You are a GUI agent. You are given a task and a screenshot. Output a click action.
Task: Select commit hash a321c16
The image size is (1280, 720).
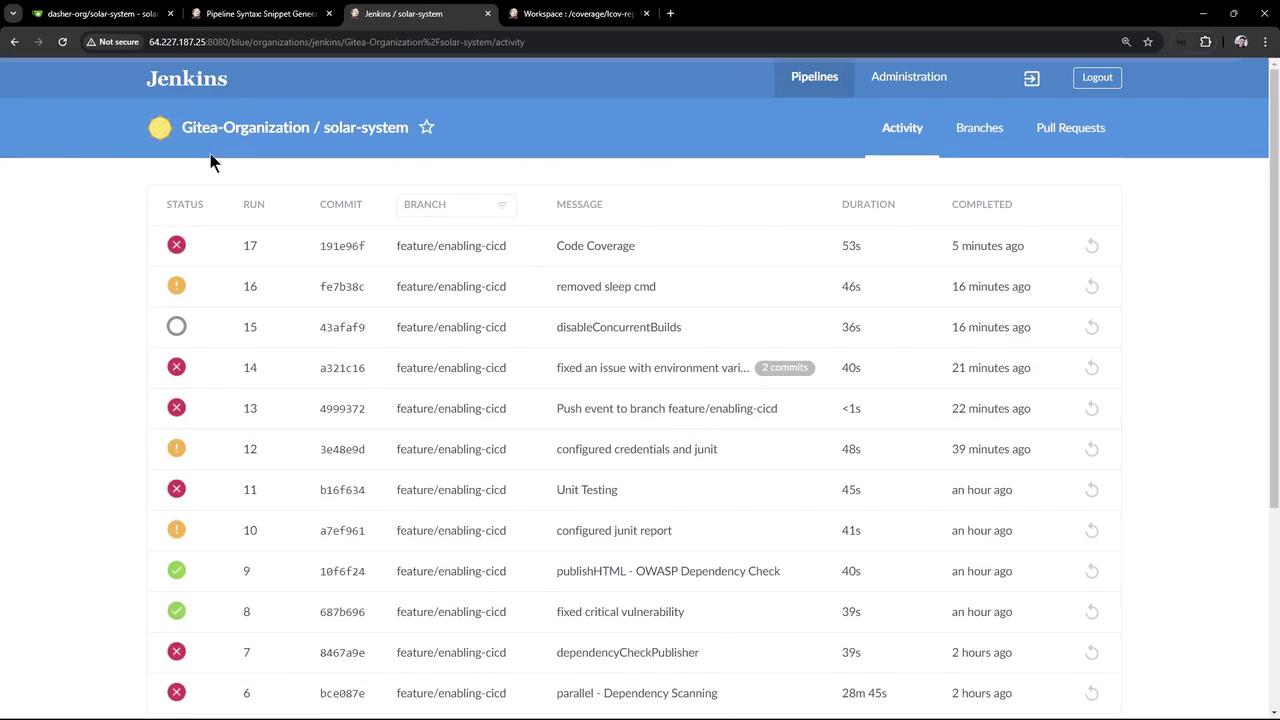click(342, 368)
